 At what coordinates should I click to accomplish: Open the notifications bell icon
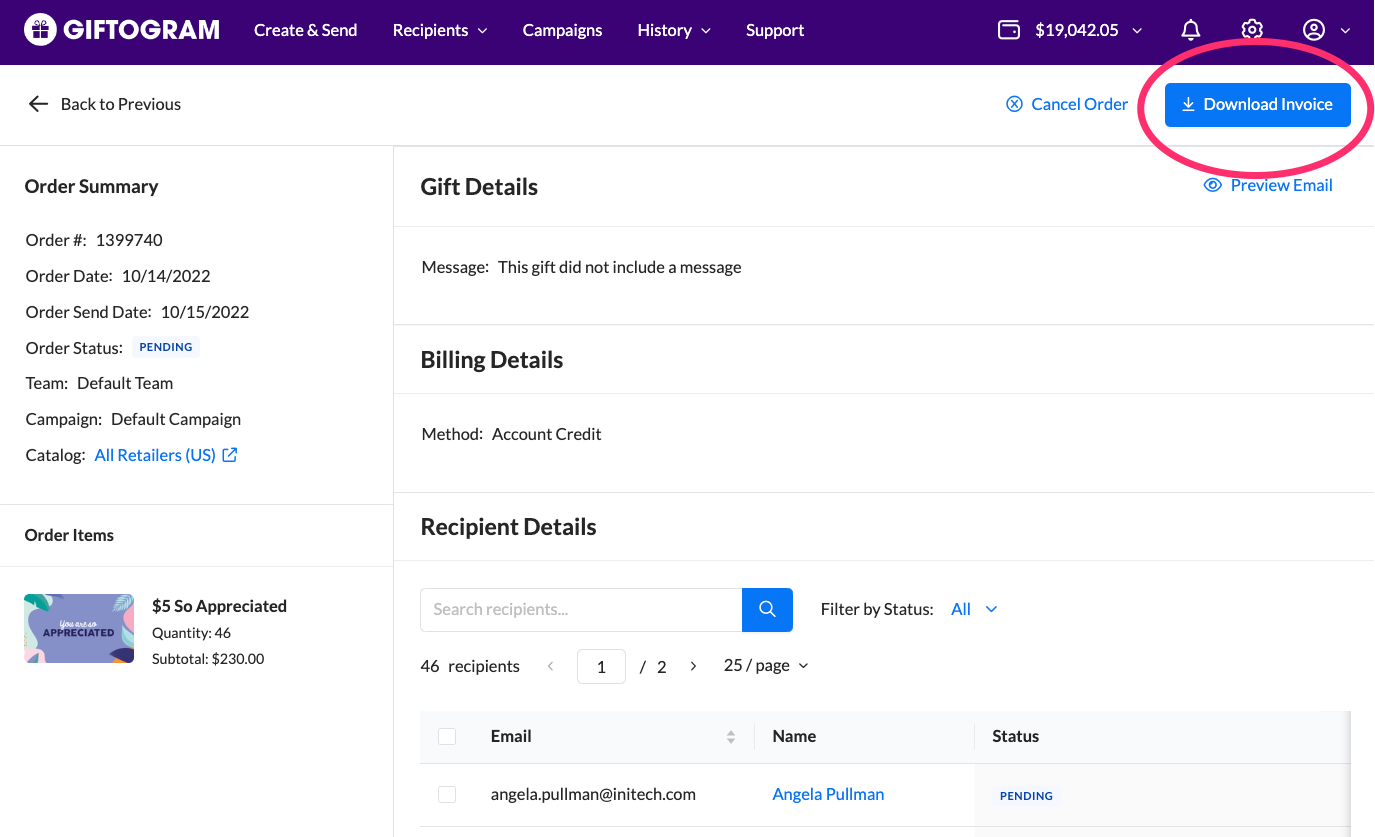pos(1190,30)
